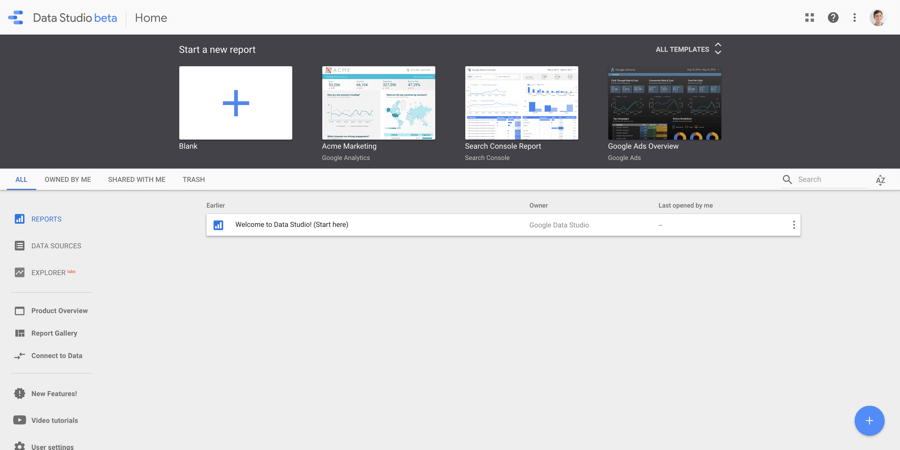The width and height of the screenshot is (900, 450).
Task: Click the DATA SOURCES list icon
Action: click(x=20, y=246)
